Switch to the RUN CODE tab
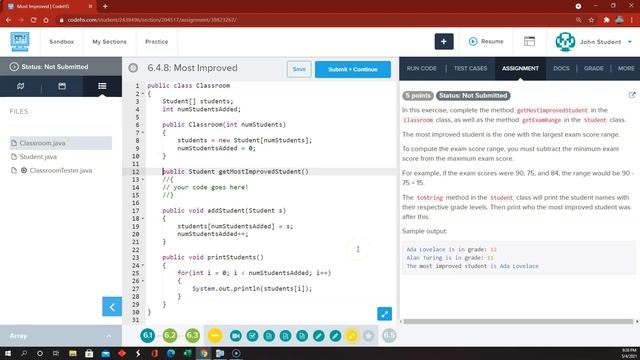Viewport: 640px width, 360px height. click(x=422, y=69)
